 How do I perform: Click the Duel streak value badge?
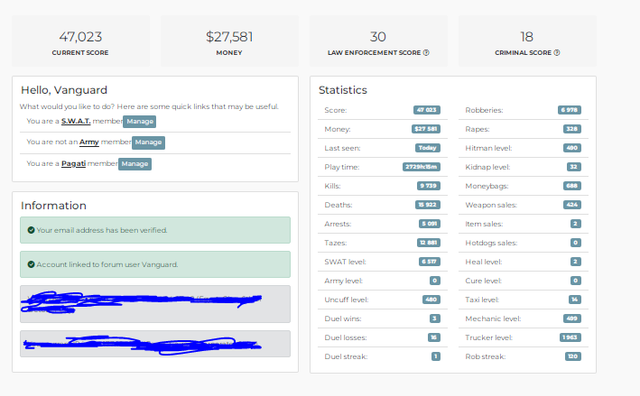pos(436,356)
